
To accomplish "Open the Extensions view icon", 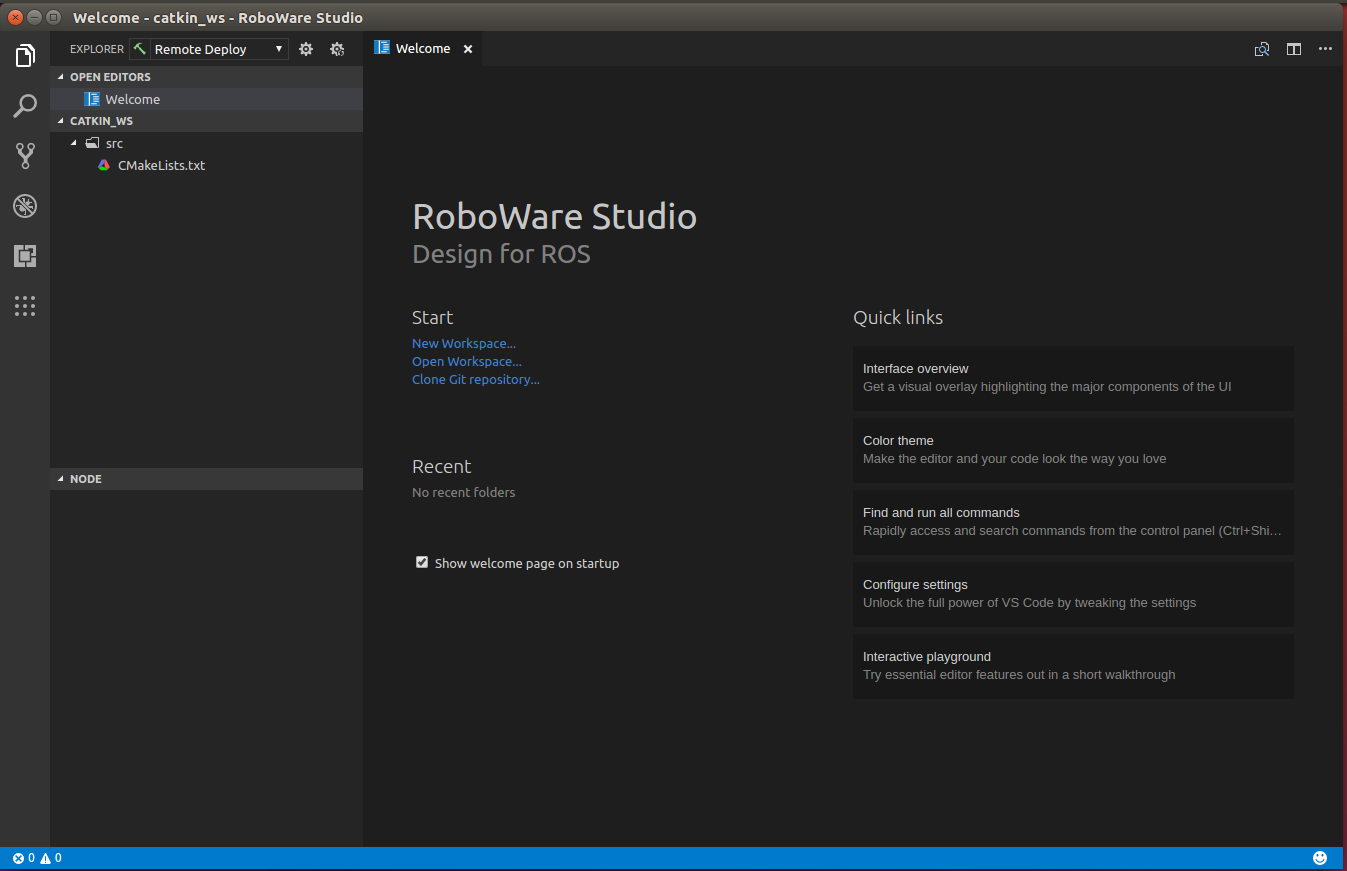I will pyautogui.click(x=25, y=256).
